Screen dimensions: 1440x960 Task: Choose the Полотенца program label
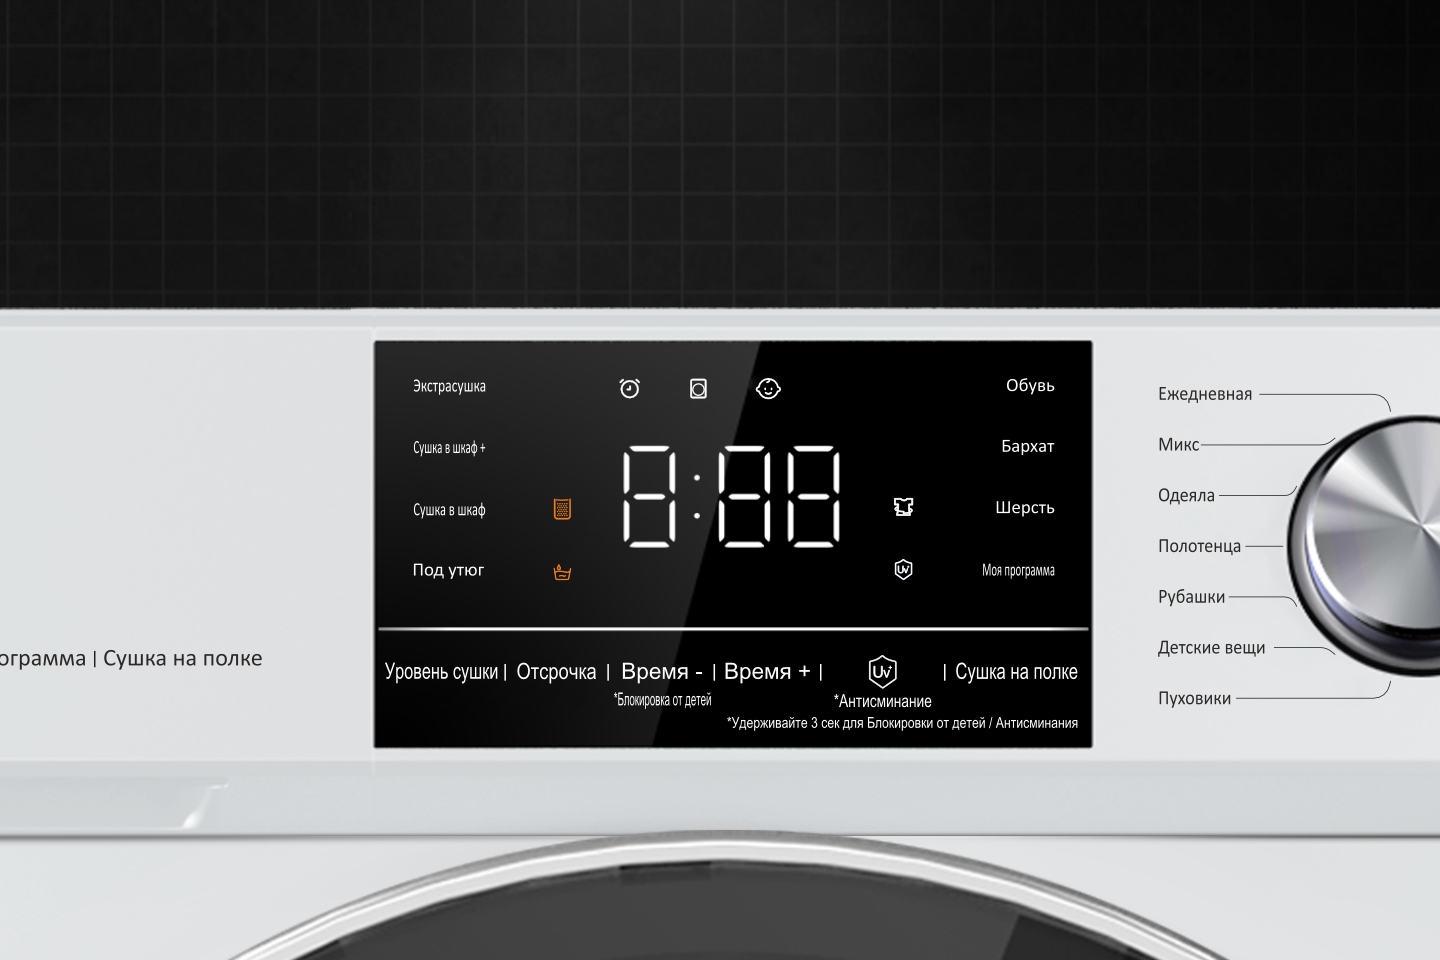click(x=1199, y=546)
